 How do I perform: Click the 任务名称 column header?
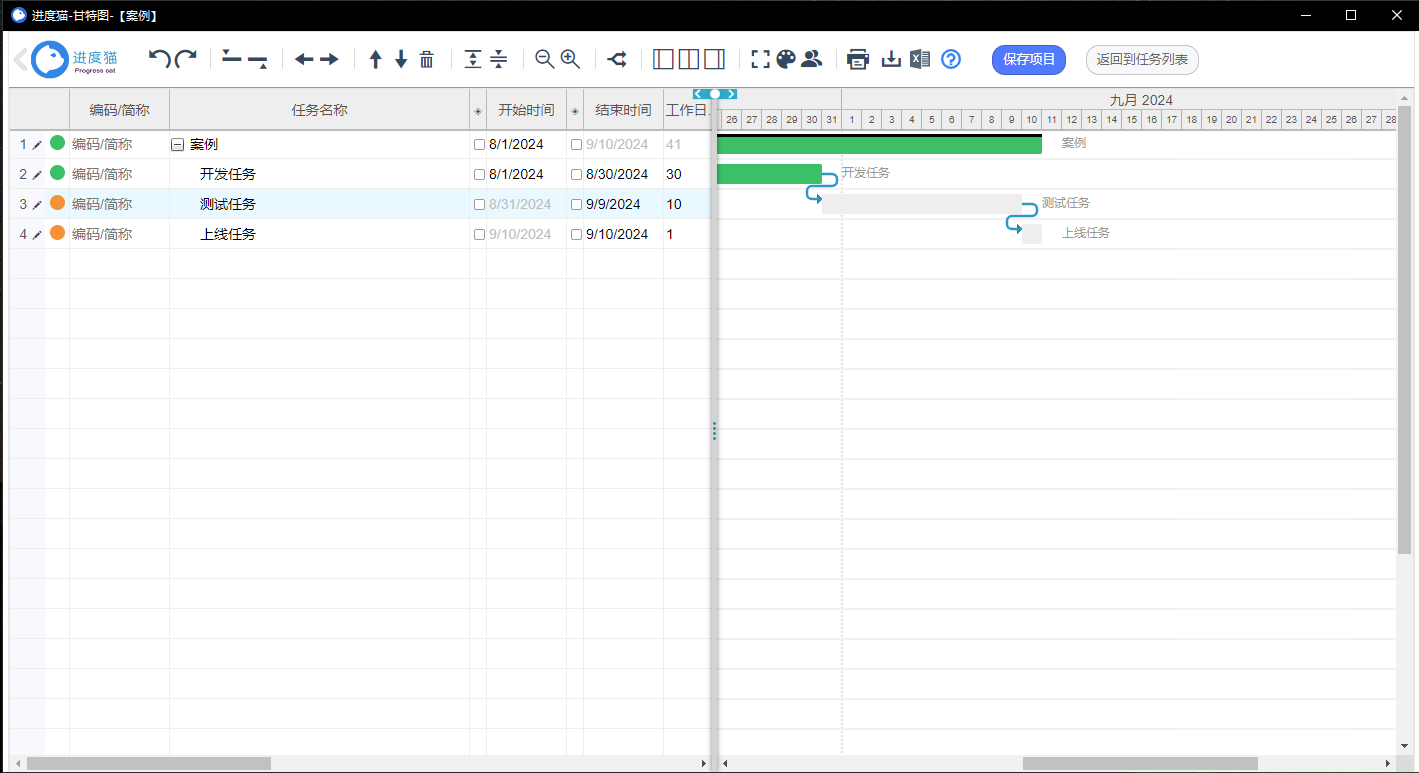pyautogui.click(x=320, y=110)
